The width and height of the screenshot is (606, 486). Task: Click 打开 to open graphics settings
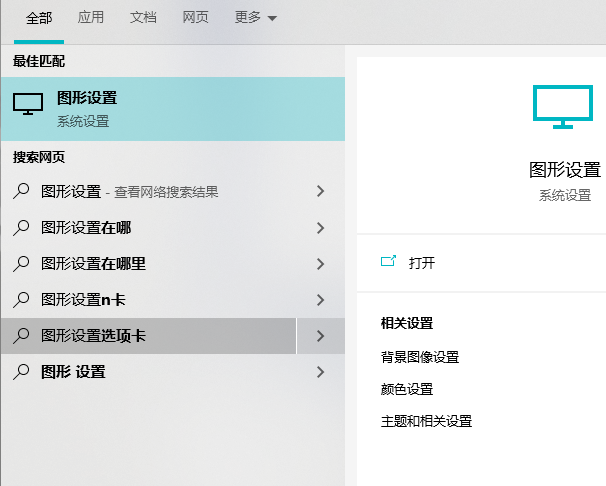[422, 263]
